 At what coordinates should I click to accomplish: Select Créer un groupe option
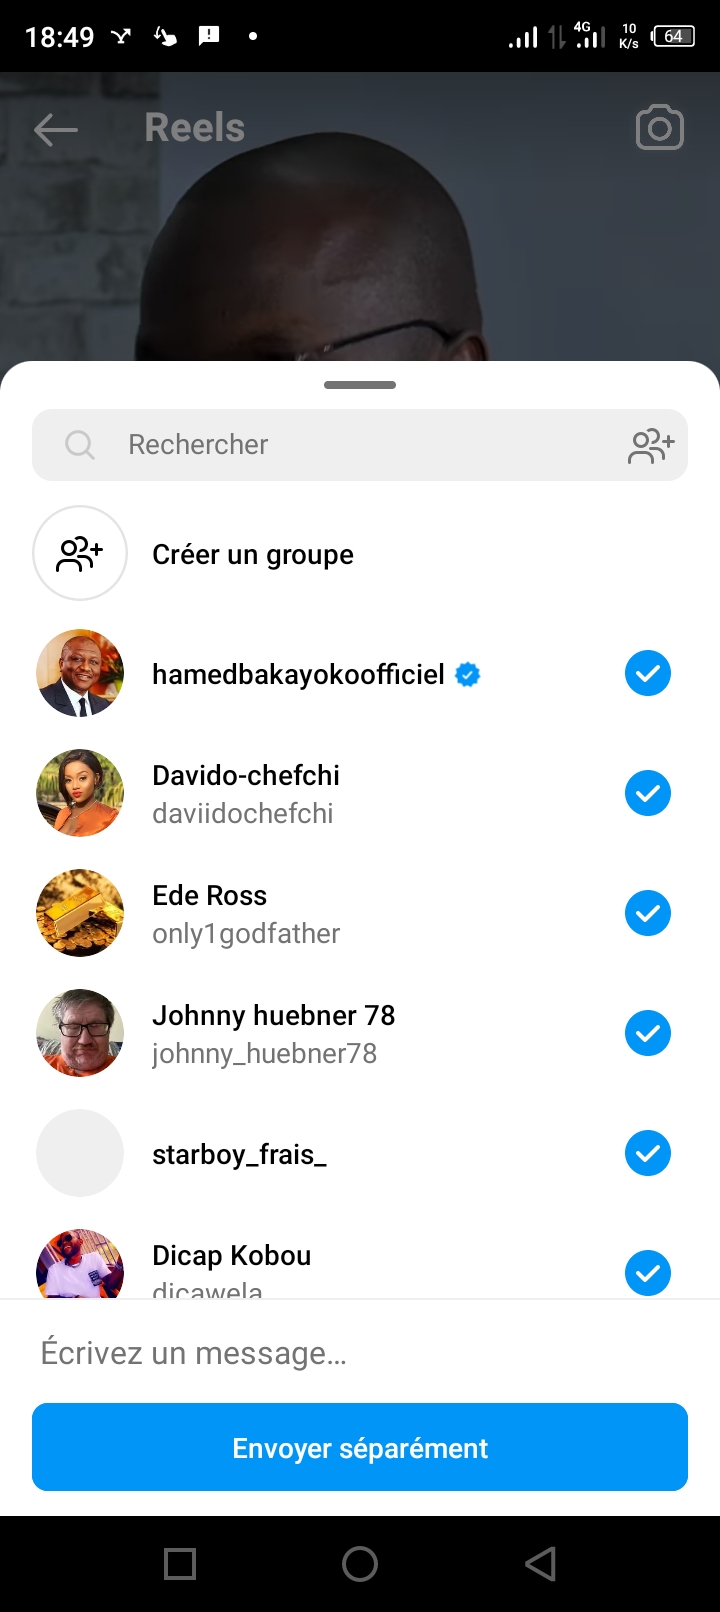[253, 555]
